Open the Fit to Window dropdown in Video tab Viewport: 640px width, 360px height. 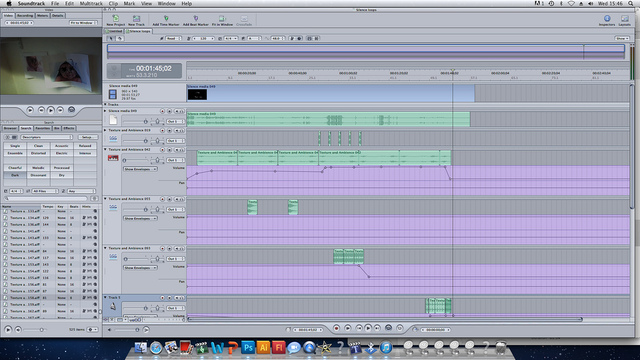click(x=83, y=23)
